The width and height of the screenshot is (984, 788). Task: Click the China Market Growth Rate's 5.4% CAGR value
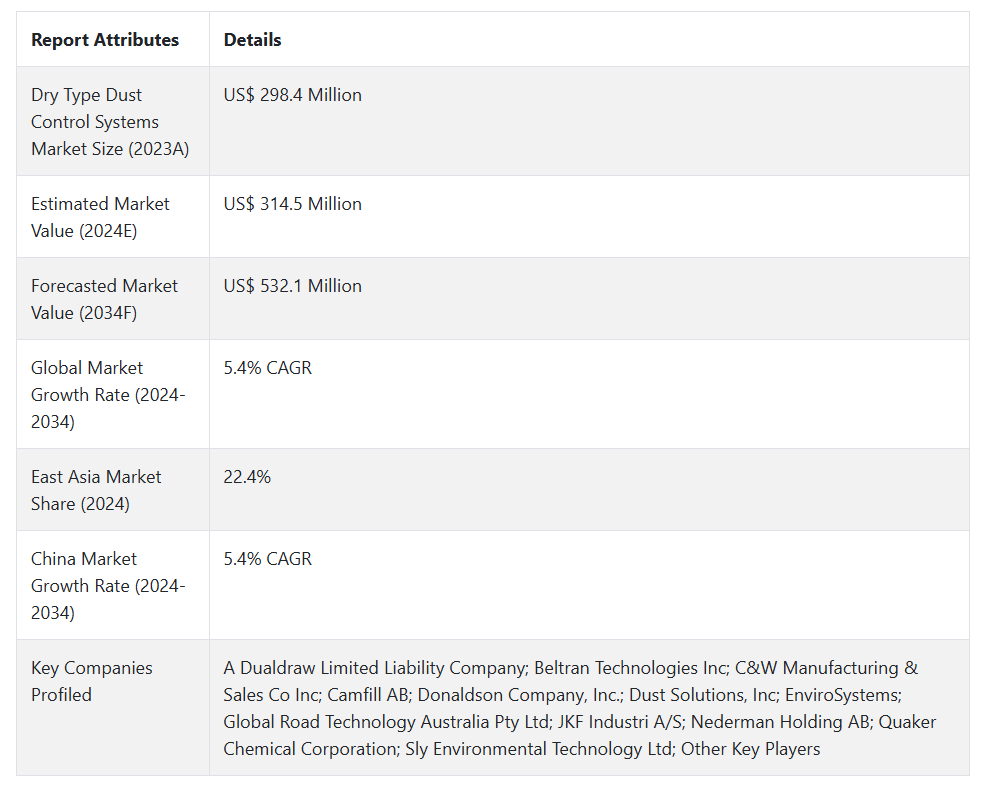tap(268, 559)
